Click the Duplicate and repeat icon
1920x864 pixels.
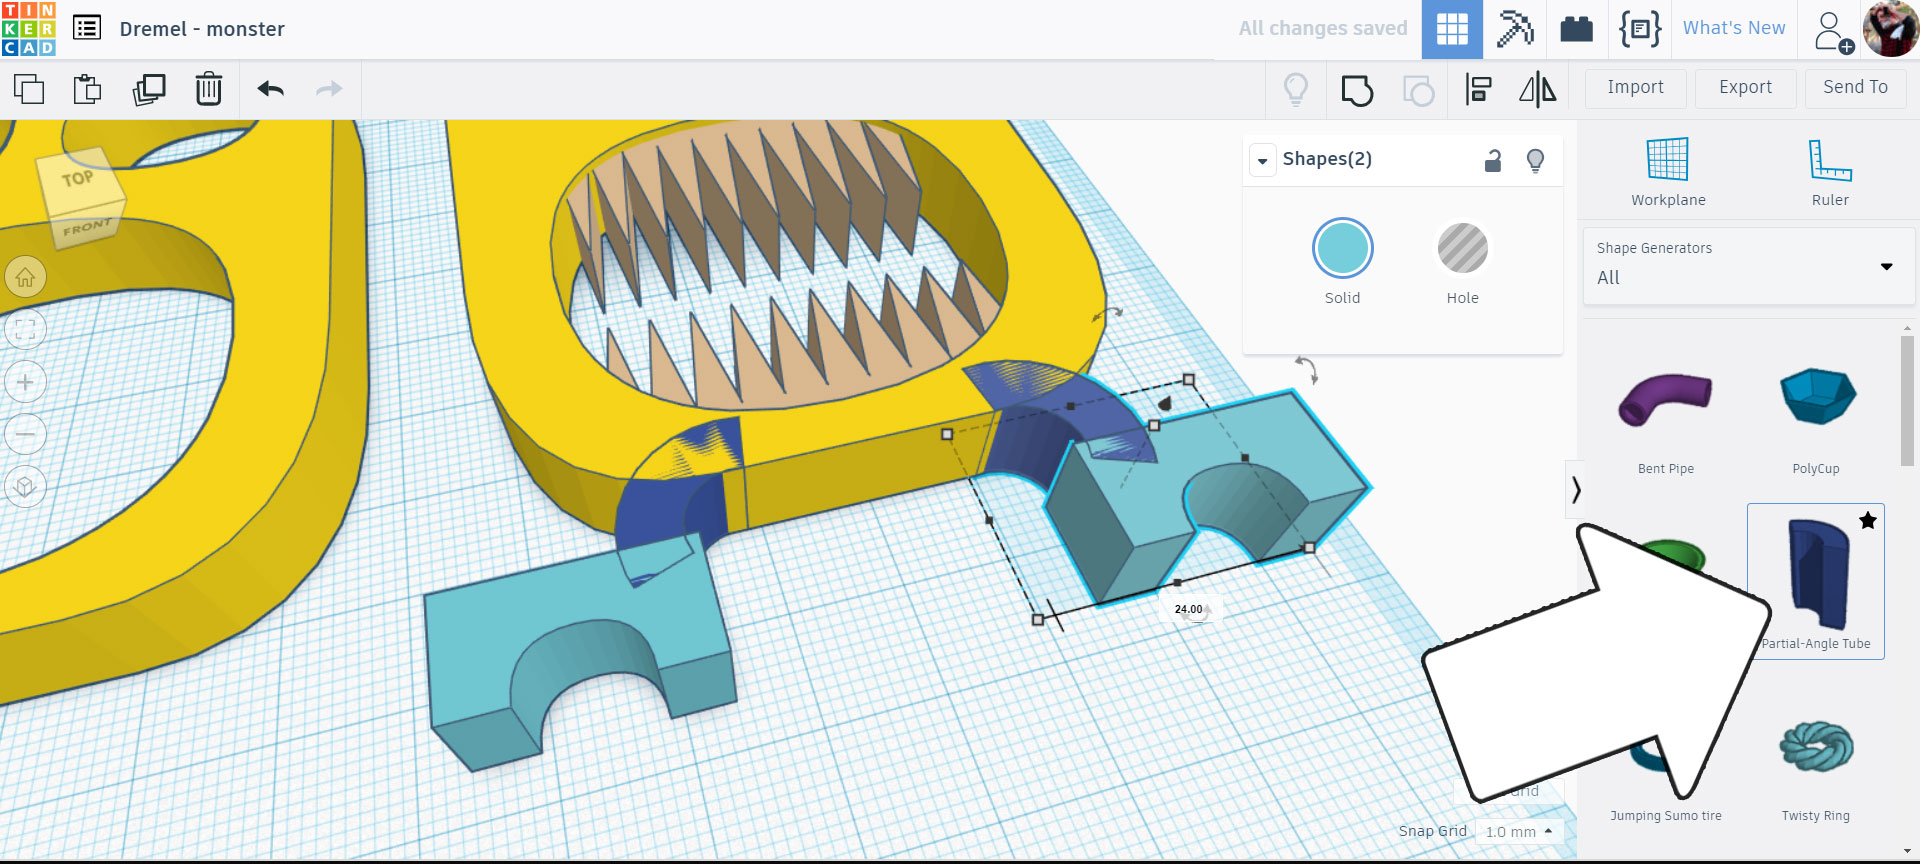click(x=148, y=89)
